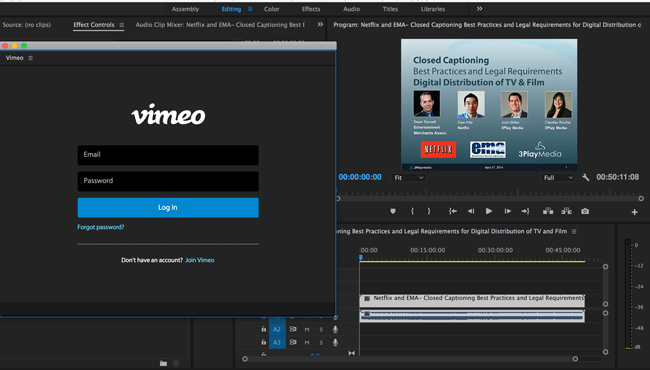650x370 pixels.
Task: Select the Editing workspace tab
Action: (231, 9)
